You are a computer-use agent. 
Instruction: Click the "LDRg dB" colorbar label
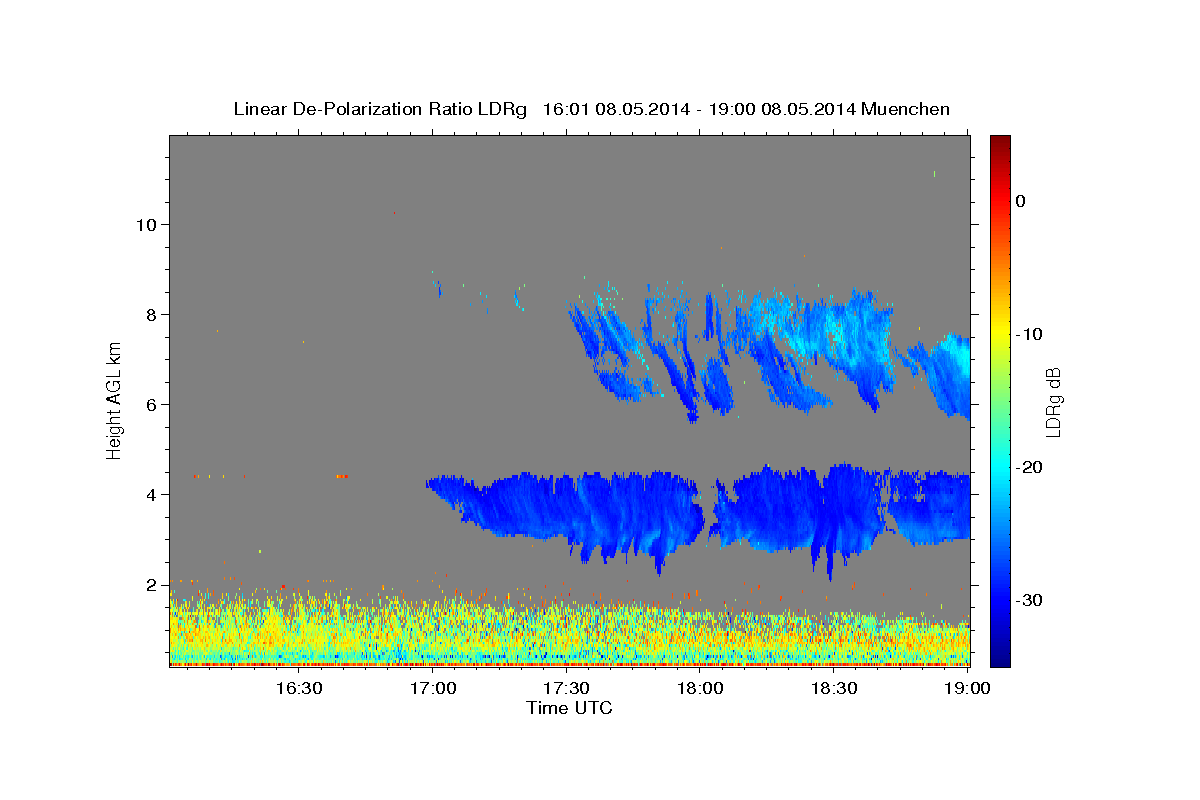coord(1053,402)
